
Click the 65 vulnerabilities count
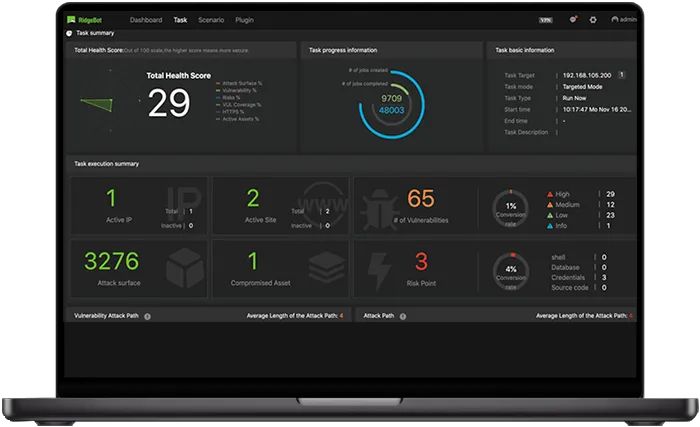pyautogui.click(x=421, y=198)
